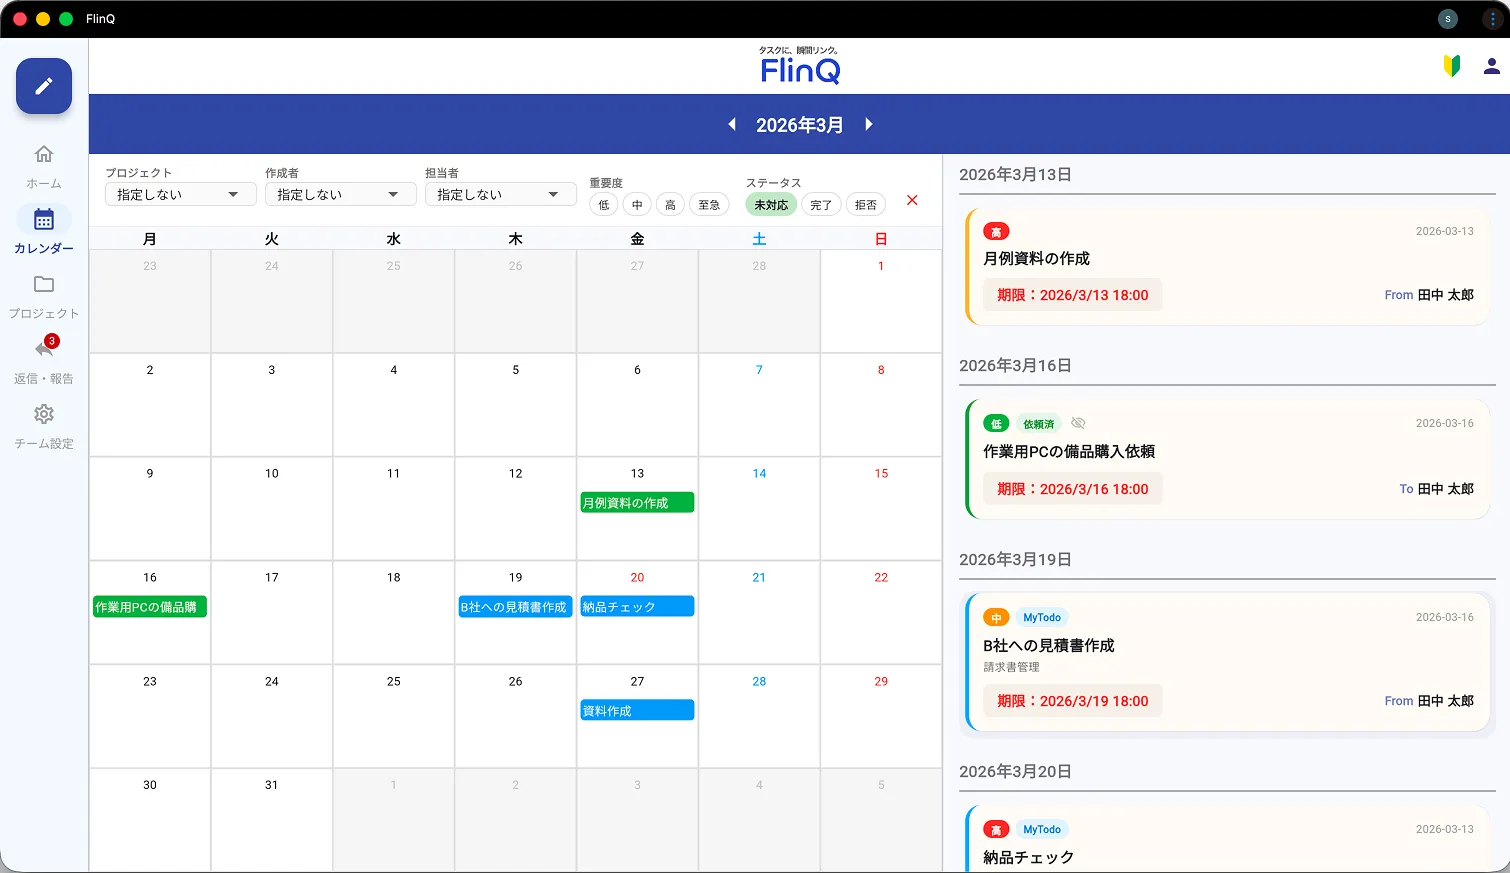Viewport: 1510px width, 873px height.
Task: Toggle the 中 importance filter chip
Action: 637,205
